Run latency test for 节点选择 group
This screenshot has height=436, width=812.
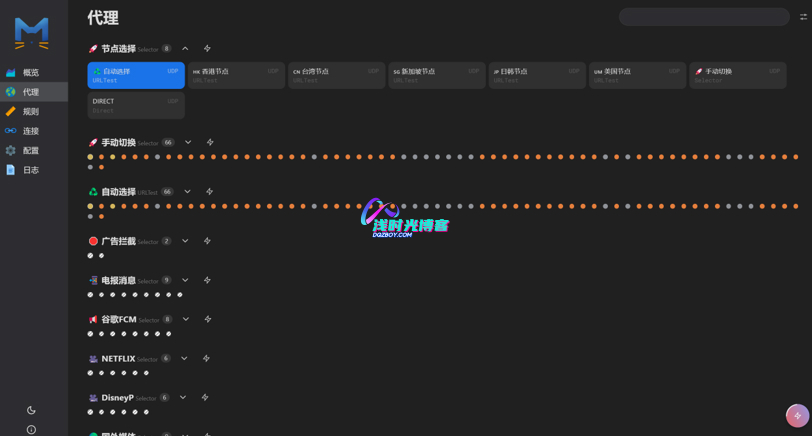207,48
